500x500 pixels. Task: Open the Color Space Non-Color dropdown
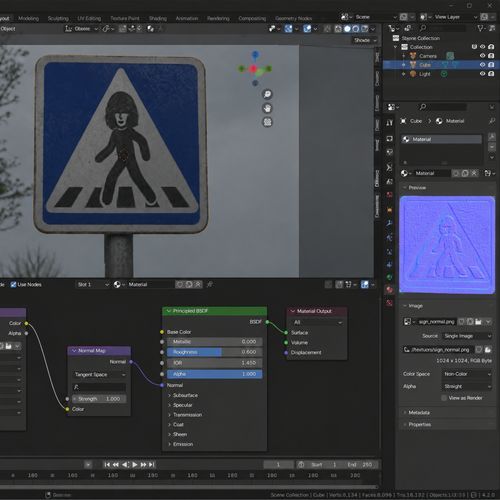467,374
